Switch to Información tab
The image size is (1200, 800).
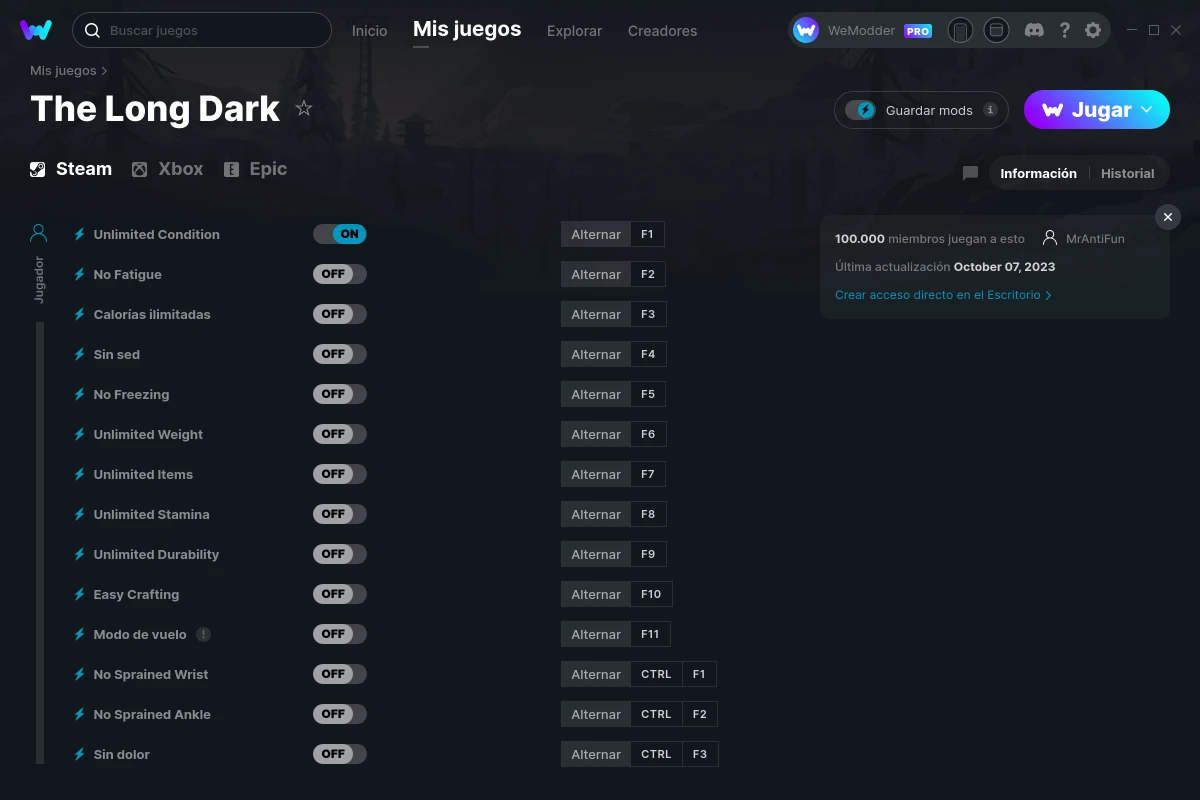[x=1038, y=173]
